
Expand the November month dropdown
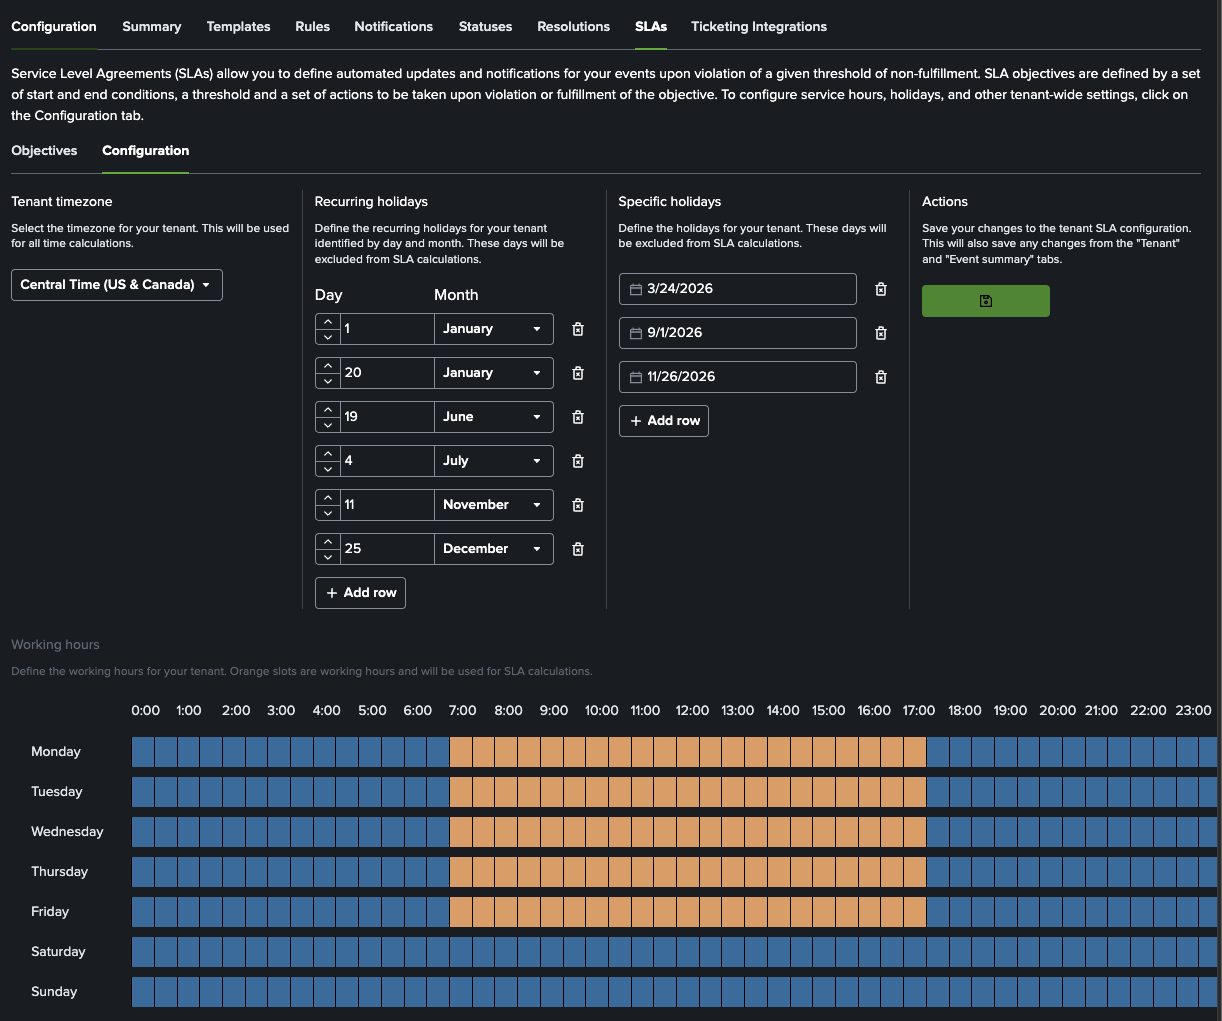click(493, 505)
